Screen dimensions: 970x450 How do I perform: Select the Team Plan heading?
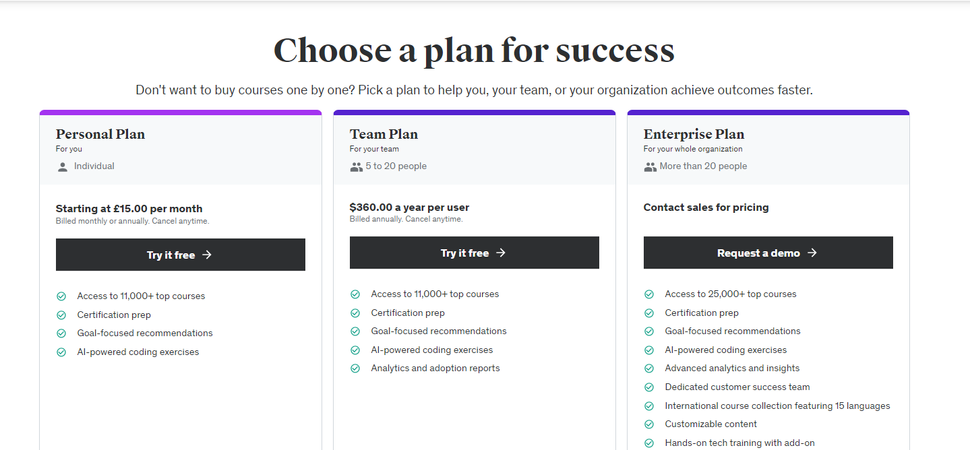[384, 134]
